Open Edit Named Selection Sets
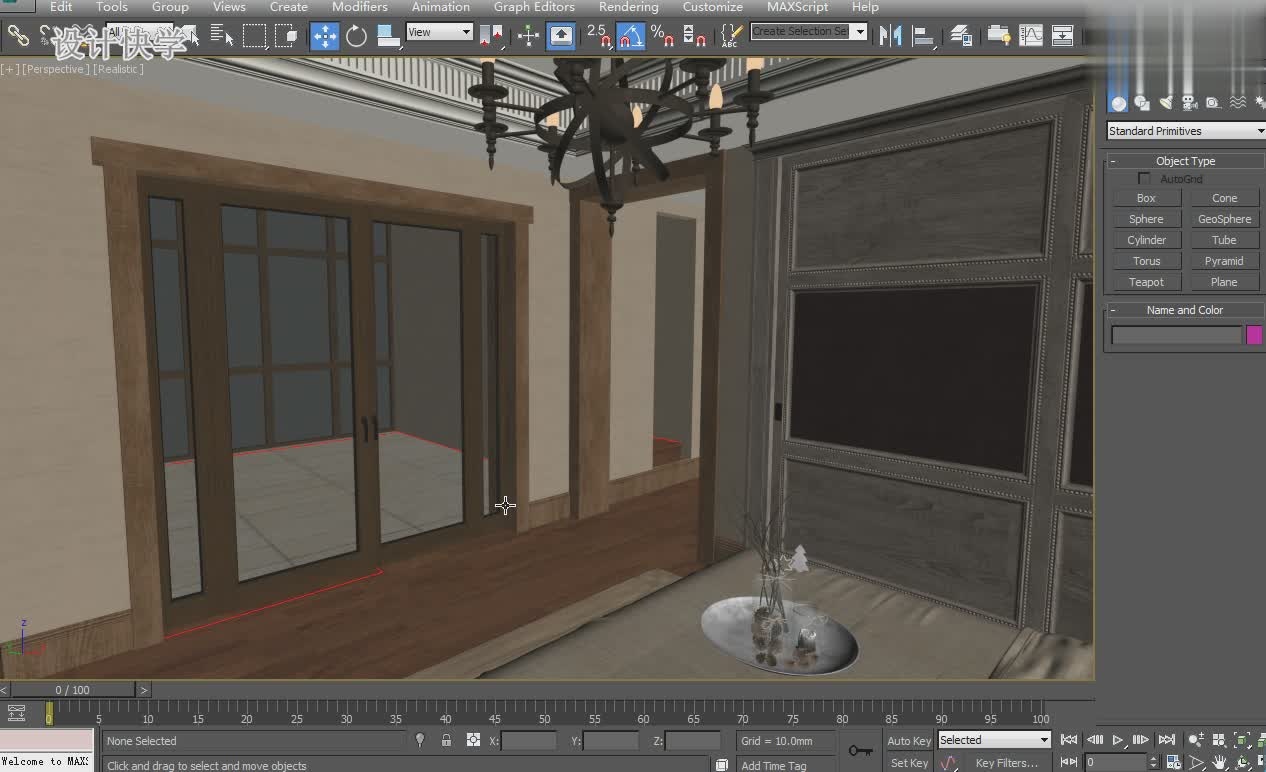The height and width of the screenshot is (772, 1266). [x=731, y=37]
